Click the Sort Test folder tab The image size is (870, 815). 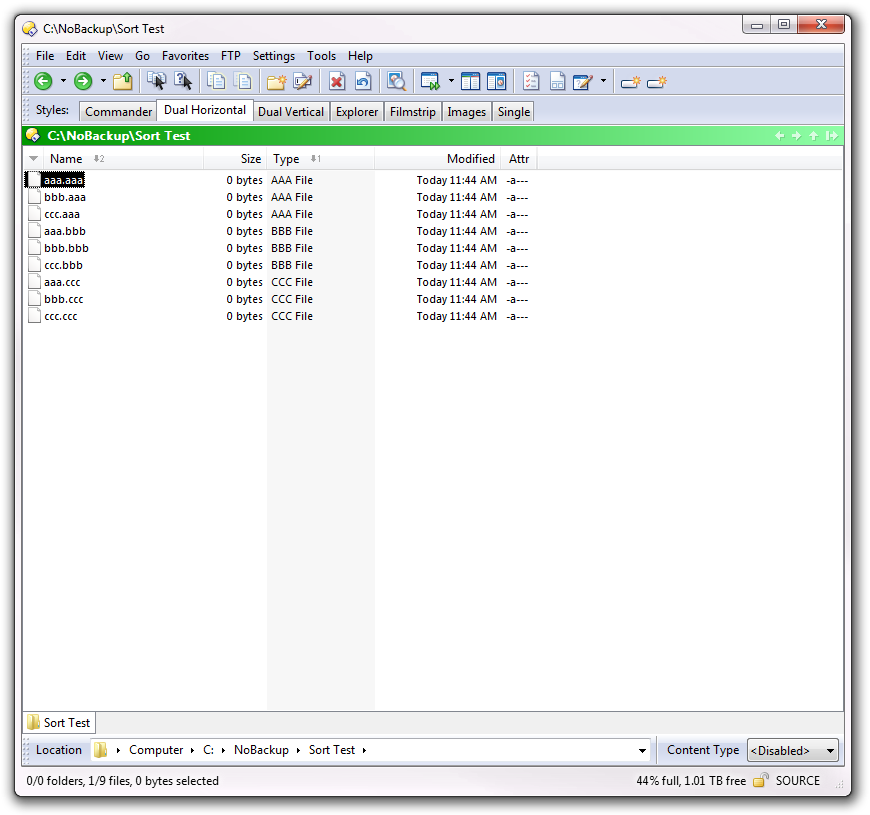tap(59, 723)
